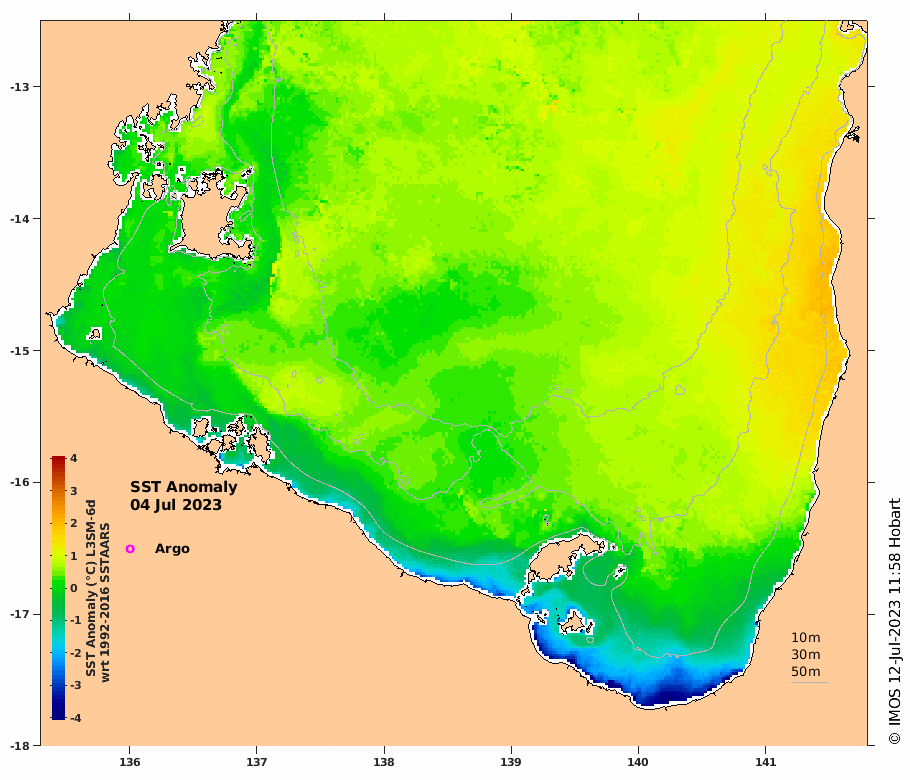Click the magenta Argo legend circle

[x=130, y=549]
